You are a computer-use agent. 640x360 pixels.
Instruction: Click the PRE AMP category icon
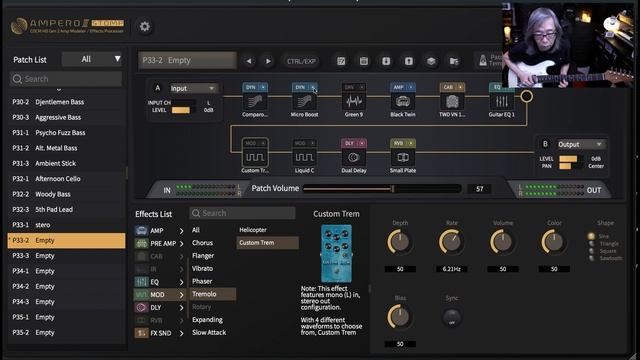[141, 243]
